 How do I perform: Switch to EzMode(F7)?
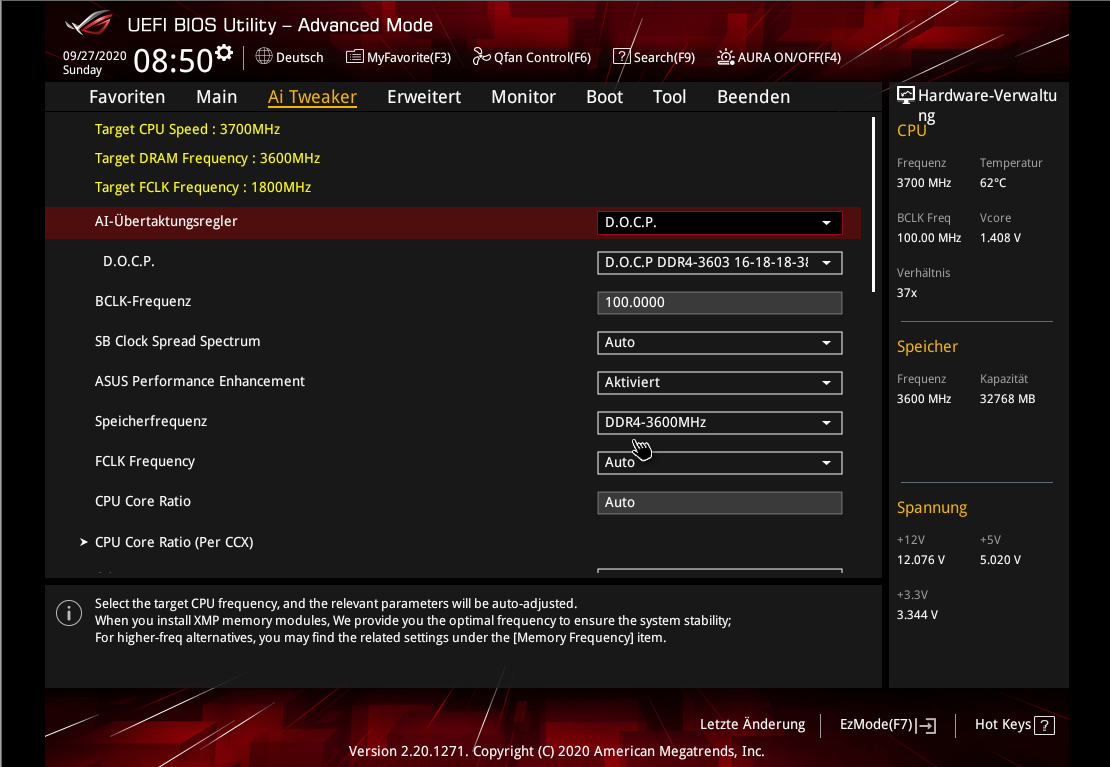888,725
